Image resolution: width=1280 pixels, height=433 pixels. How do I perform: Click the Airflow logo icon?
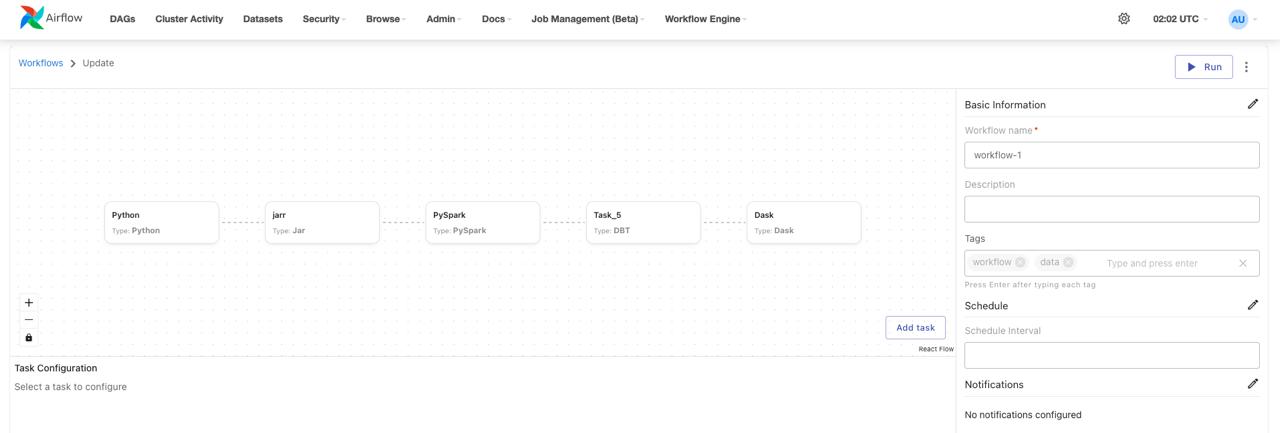[32, 18]
